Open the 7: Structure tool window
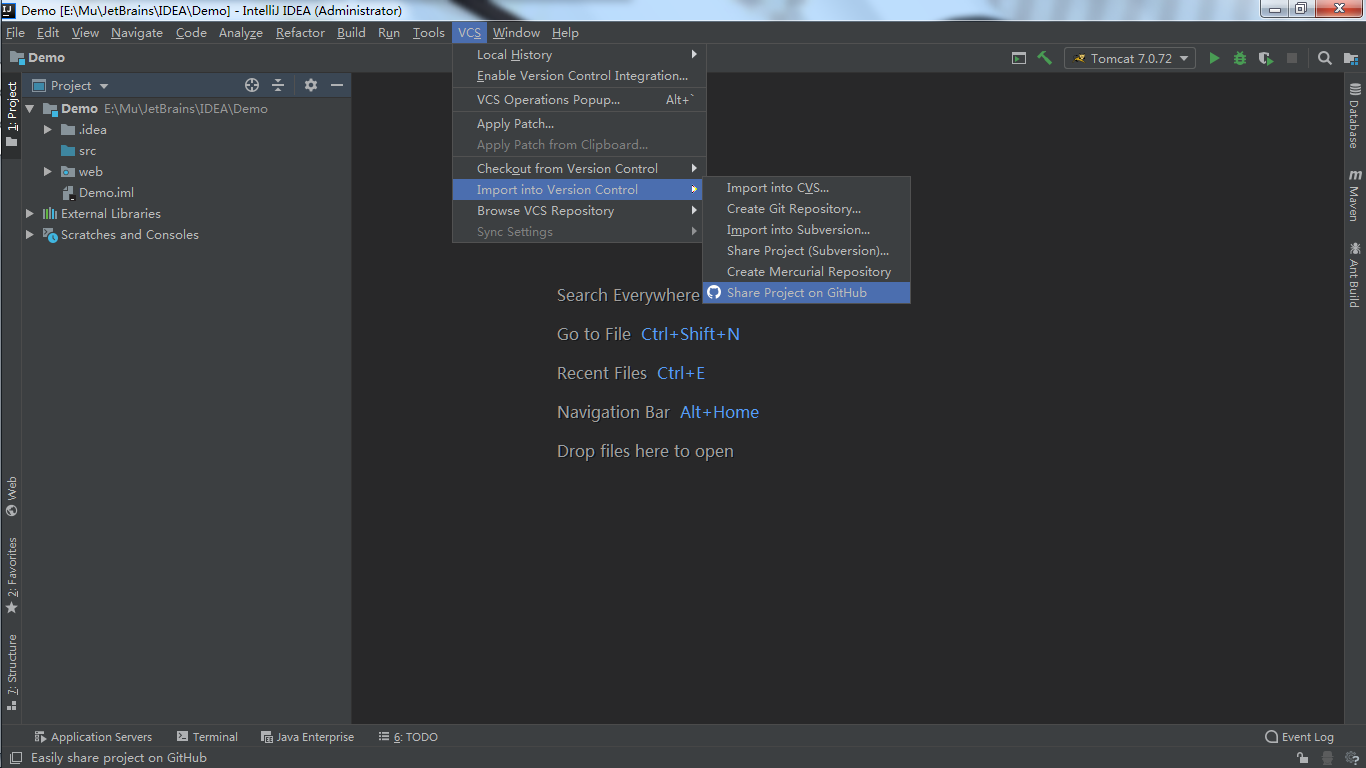 pyautogui.click(x=11, y=671)
